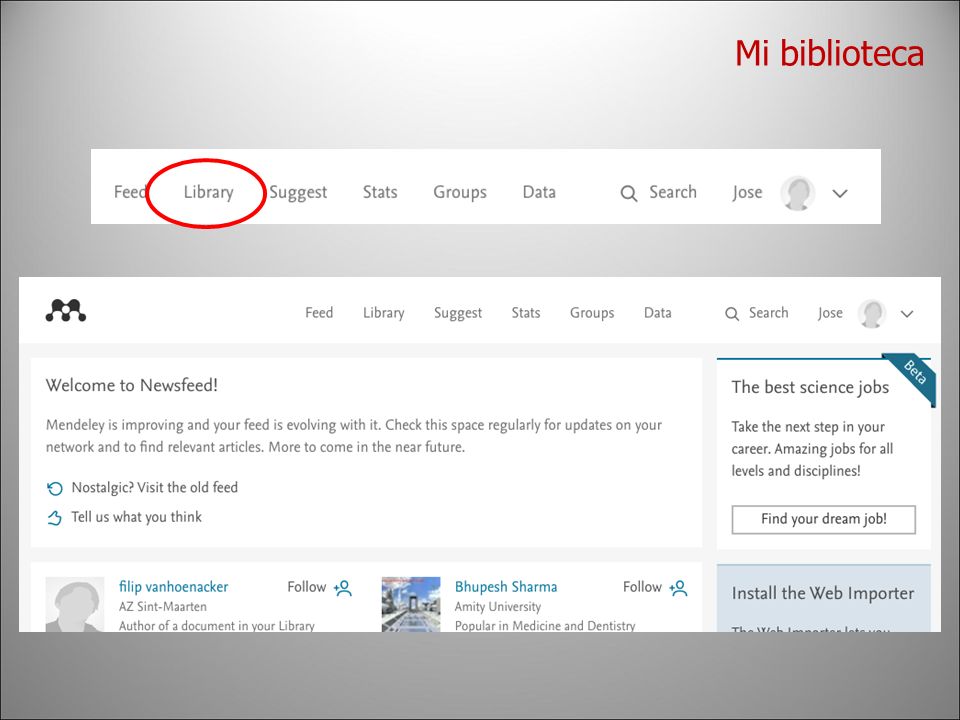Click the Welcome to Newsfeed! heading
This screenshot has width=960, height=720.
click(x=132, y=385)
